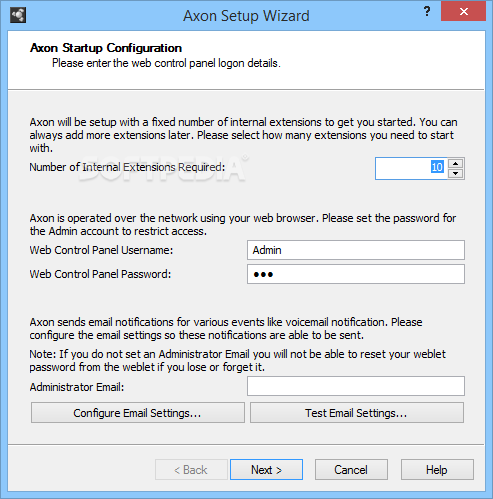The image size is (493, 499).
Task: Click the Cancel button
Action: click(x=351, y=470)
